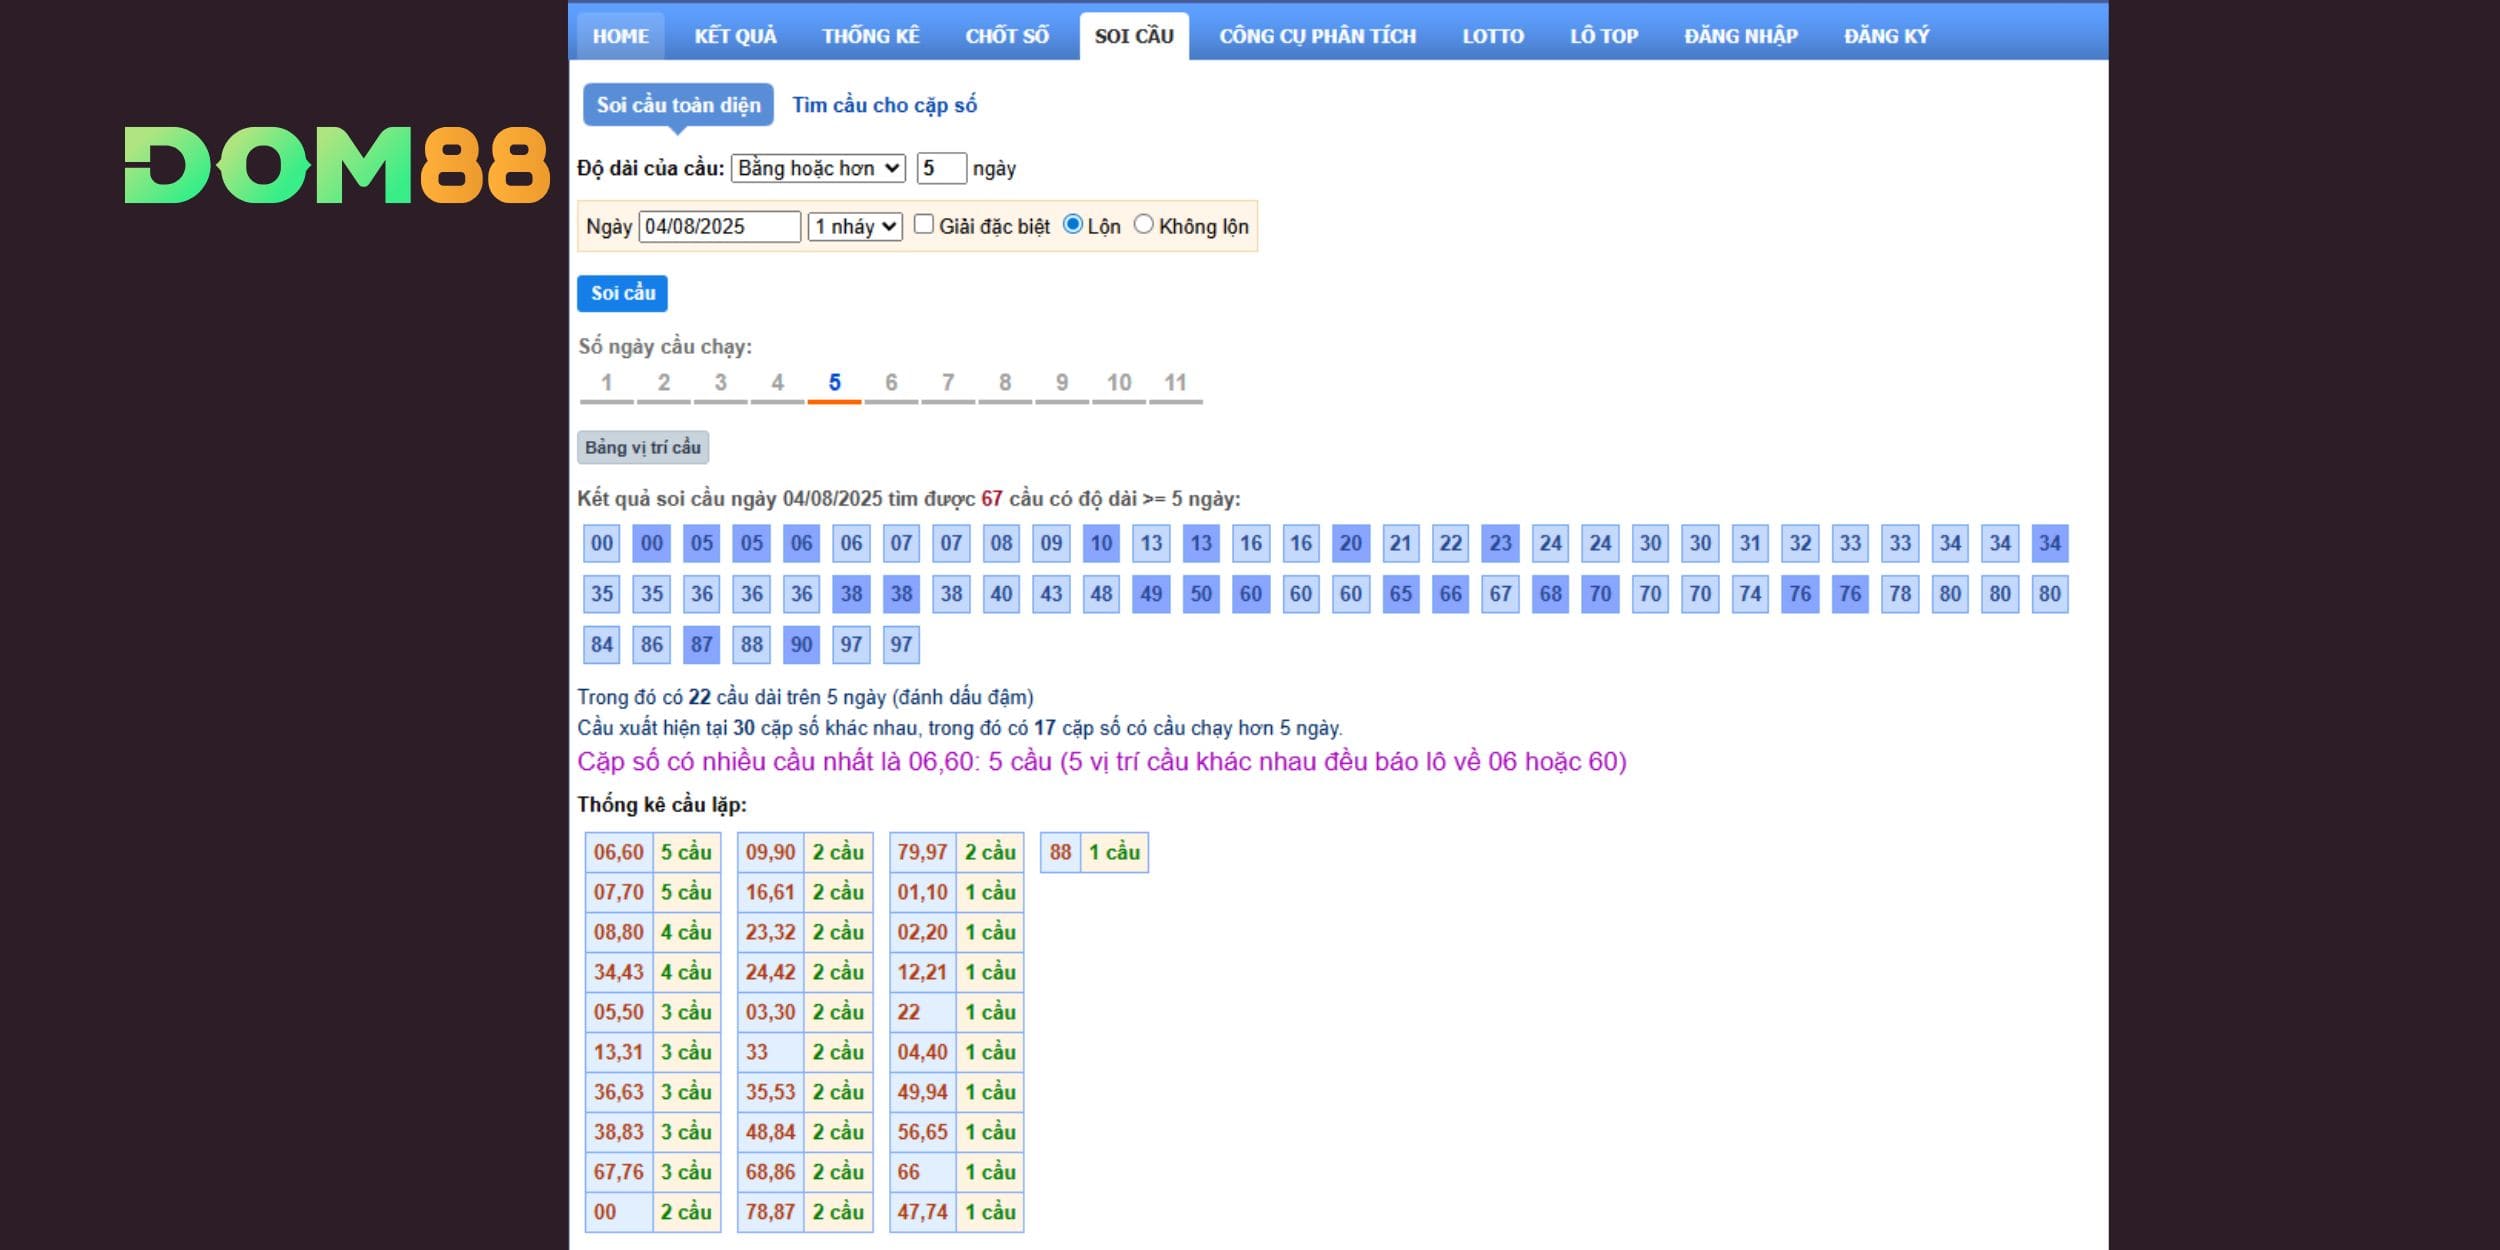The image size is (2500, 1250).
Task: Open the 1 nháy dropdown
Action: pyautogui.click(x=855, y=226)
